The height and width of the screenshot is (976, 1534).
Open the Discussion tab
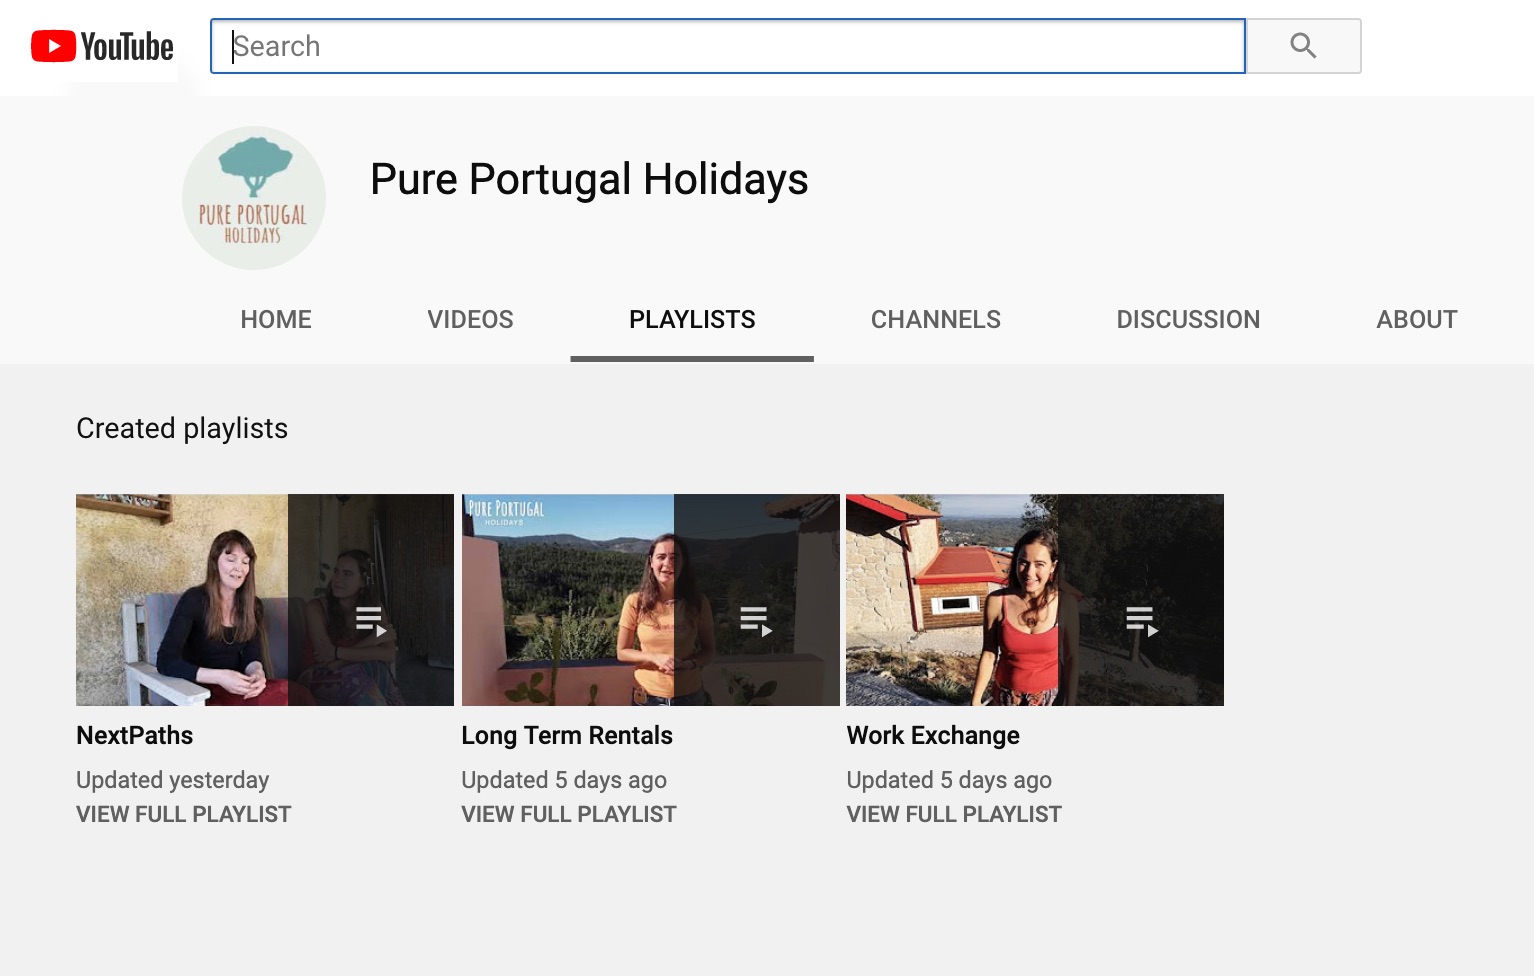(1188, 320)
